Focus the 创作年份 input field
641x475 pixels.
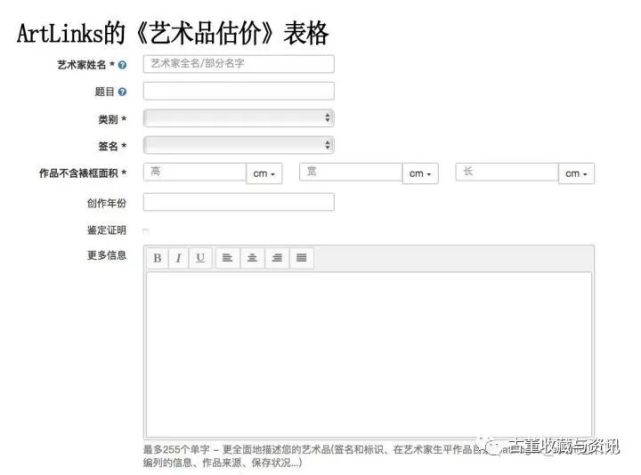(239, 202)
